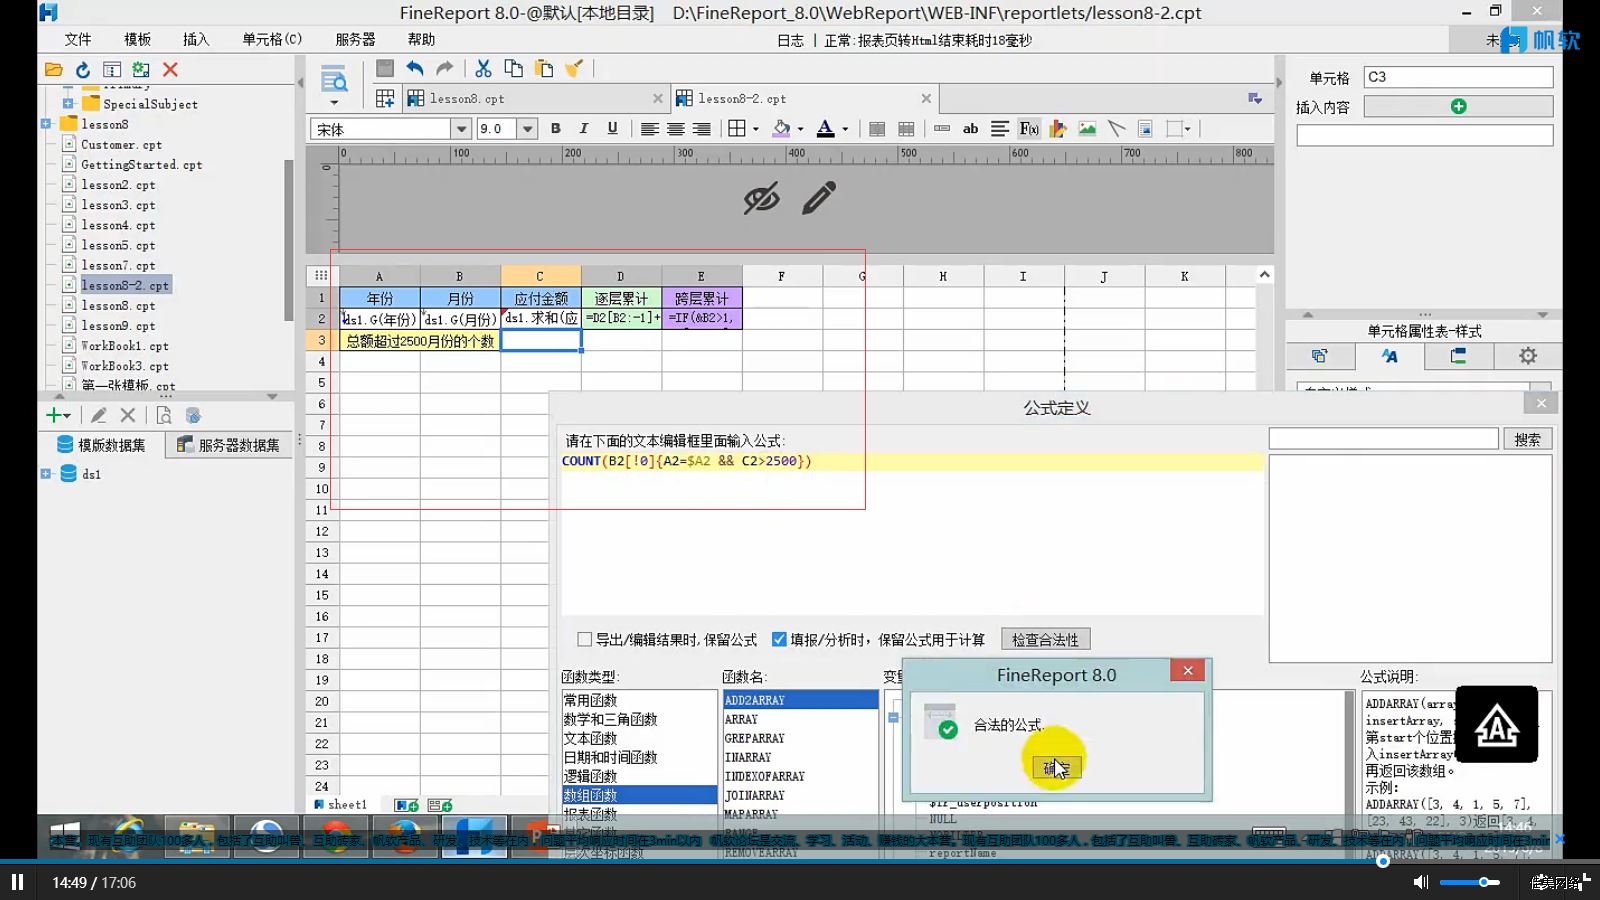Expand the fill color dropdown arrow
Viewport: 1600px width, 900px height.
coord(800,129)
